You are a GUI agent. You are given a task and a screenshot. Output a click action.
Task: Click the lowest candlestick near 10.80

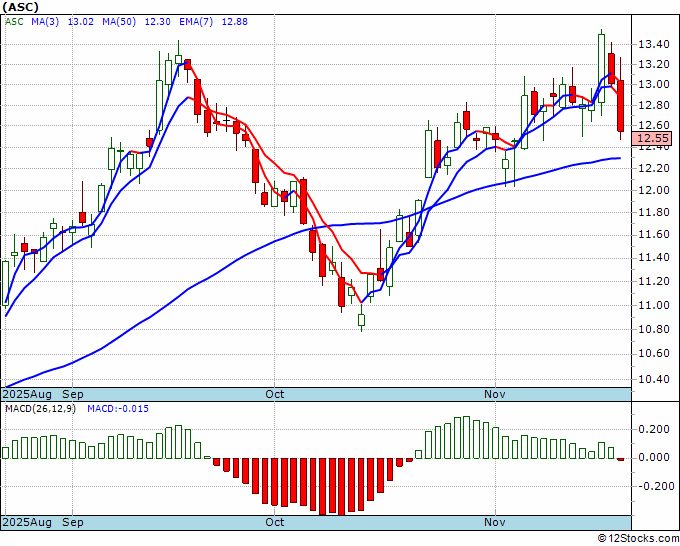tap(361, 320)
